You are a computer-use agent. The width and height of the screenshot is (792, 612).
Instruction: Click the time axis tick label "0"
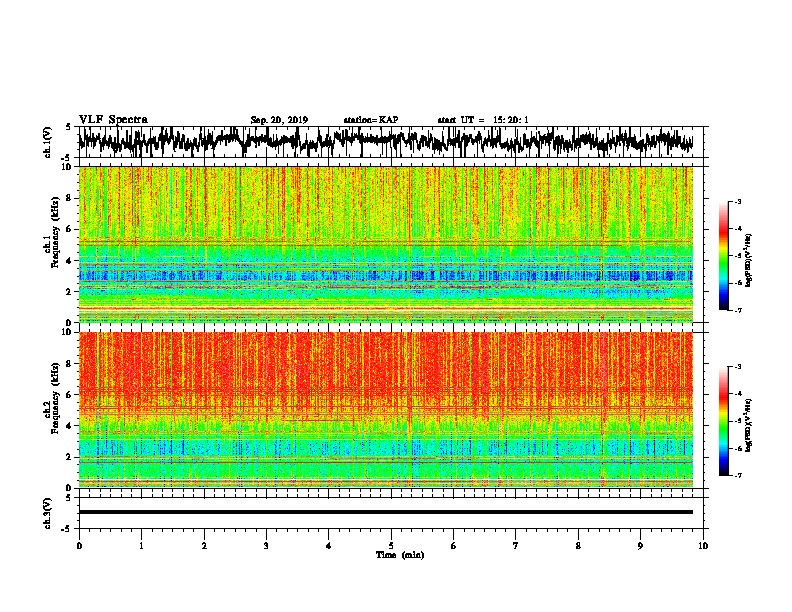(x=79, y=546)
